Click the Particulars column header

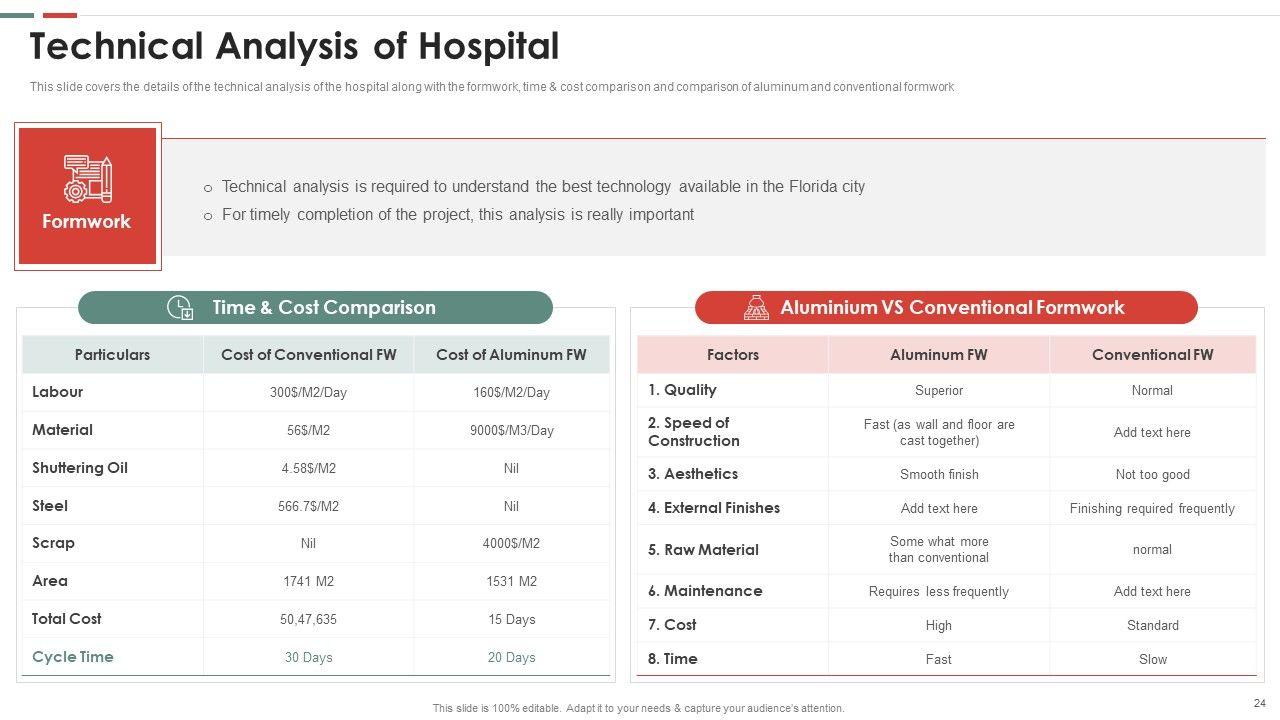point(112,355)
